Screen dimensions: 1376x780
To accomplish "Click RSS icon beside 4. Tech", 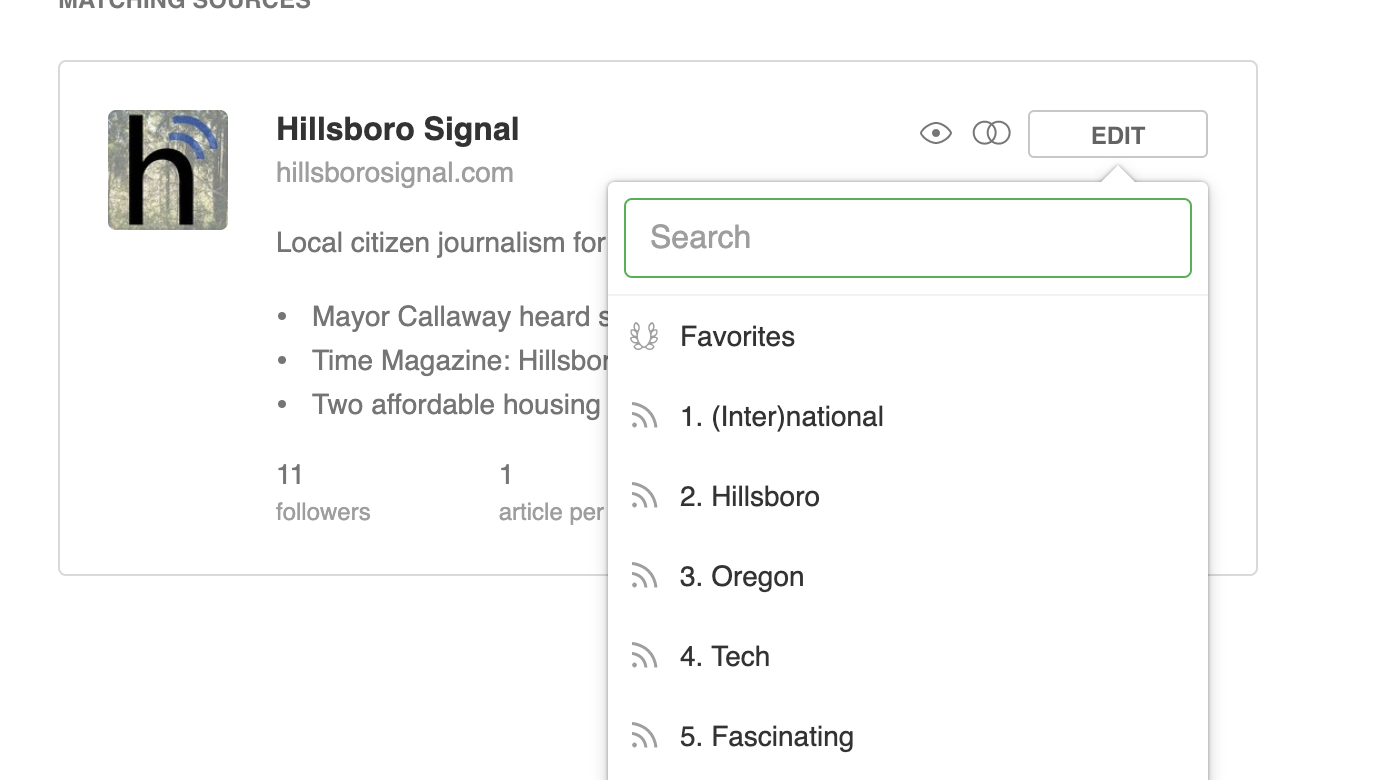I will [x=644, y=657].
